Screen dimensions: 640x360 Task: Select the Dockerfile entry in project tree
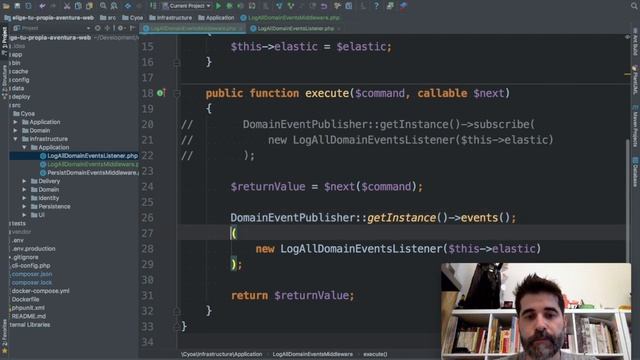(25, 299)
